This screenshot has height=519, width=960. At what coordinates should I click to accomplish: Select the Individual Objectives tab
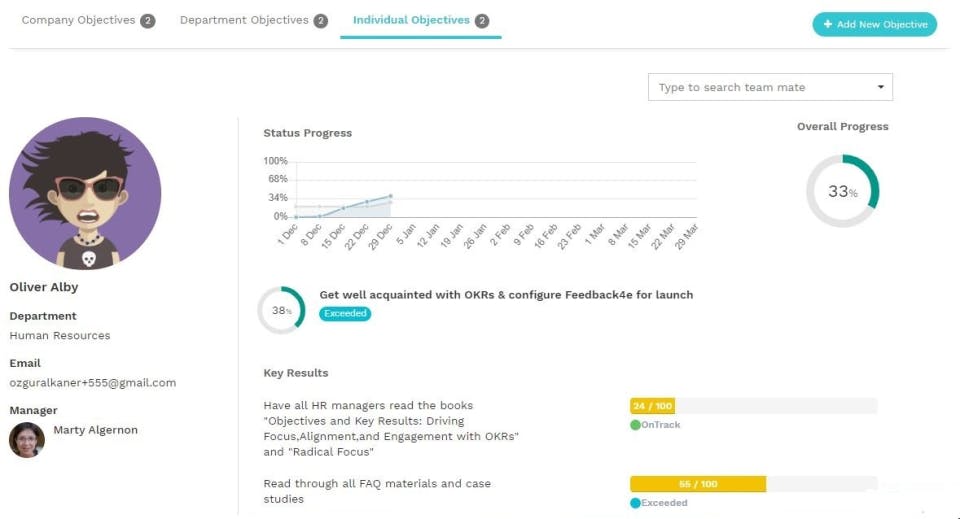click(x=411, y=20)
